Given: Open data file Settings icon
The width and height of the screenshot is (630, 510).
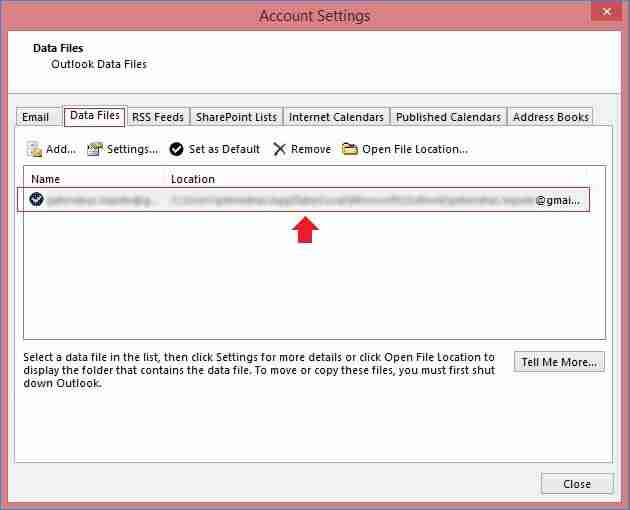Looking at the screenshot, I should point(95,149).
